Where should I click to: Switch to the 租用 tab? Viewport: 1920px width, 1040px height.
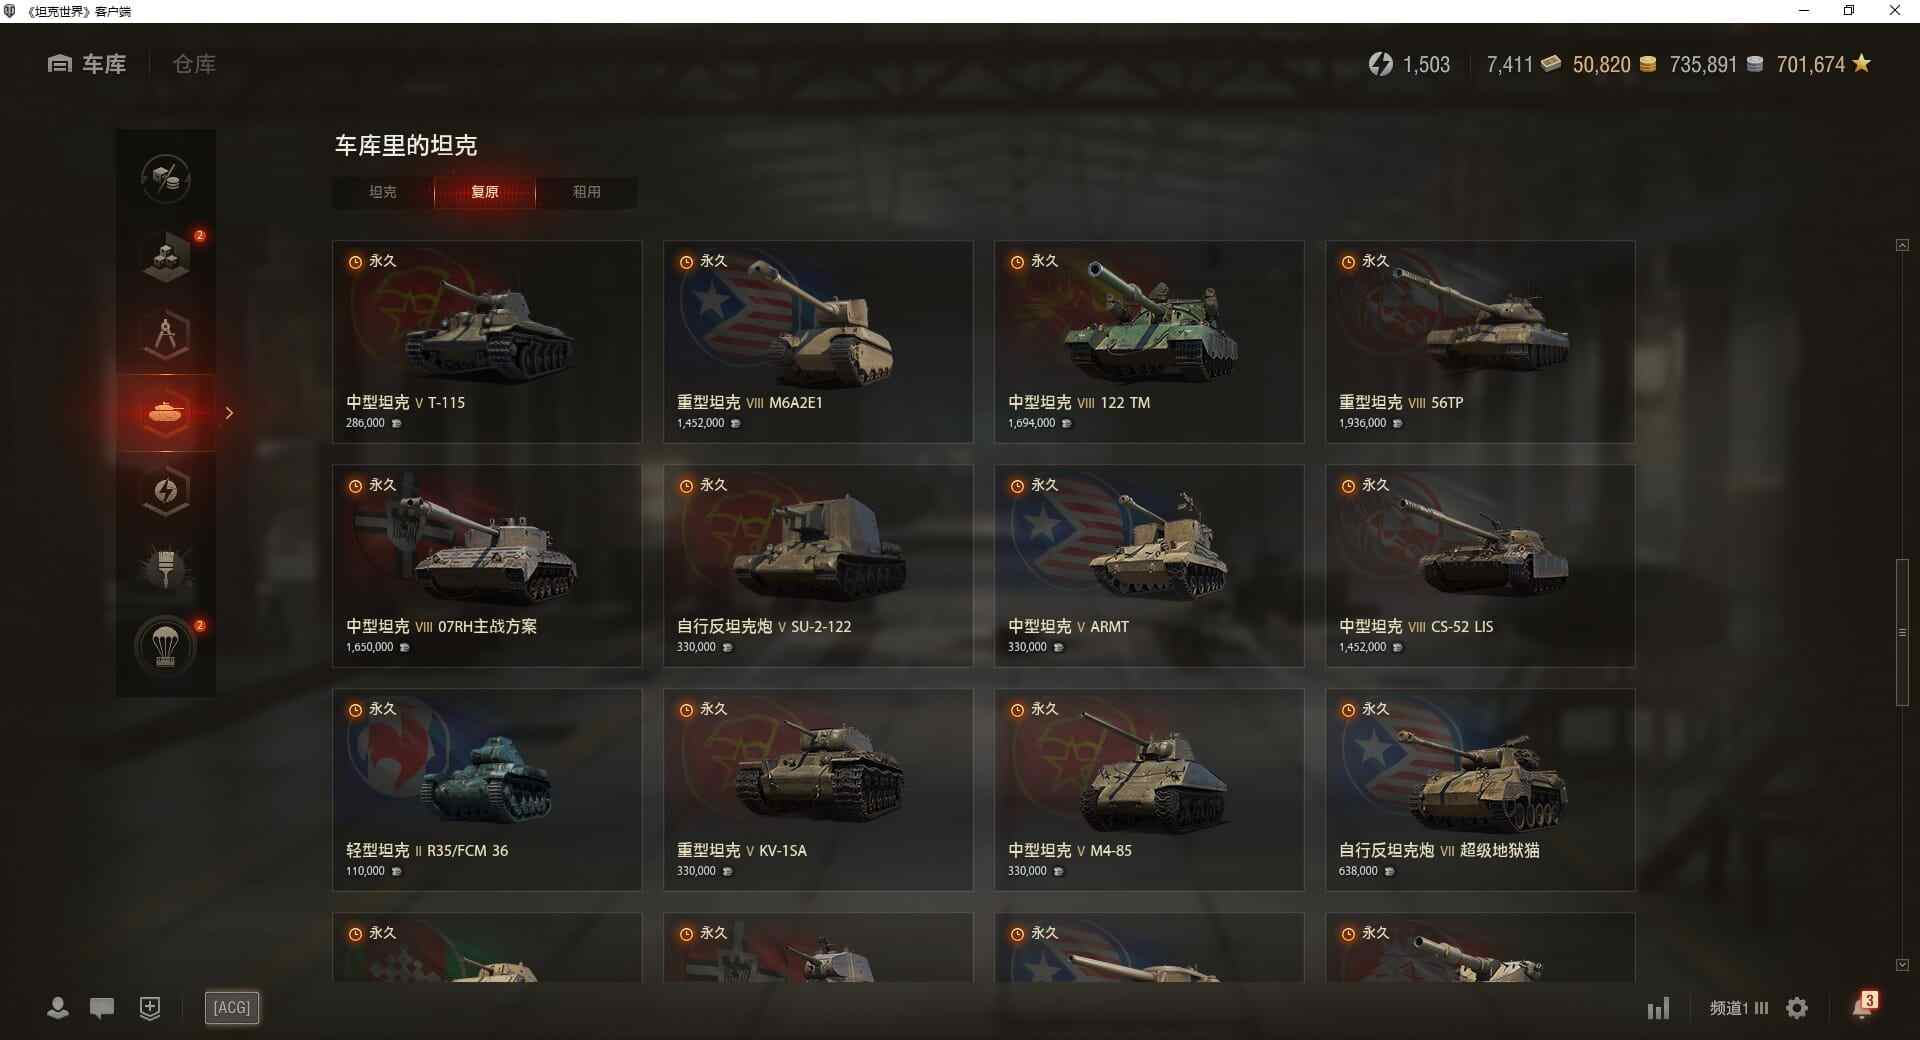587,192
